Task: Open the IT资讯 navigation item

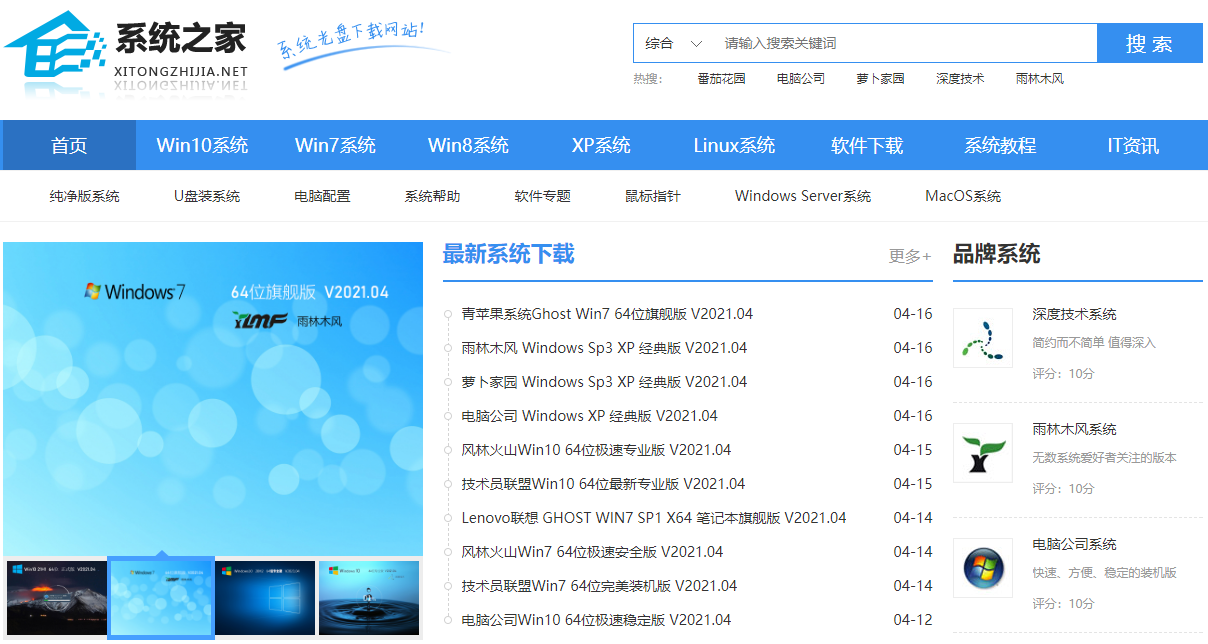Action: [1133, 145]
